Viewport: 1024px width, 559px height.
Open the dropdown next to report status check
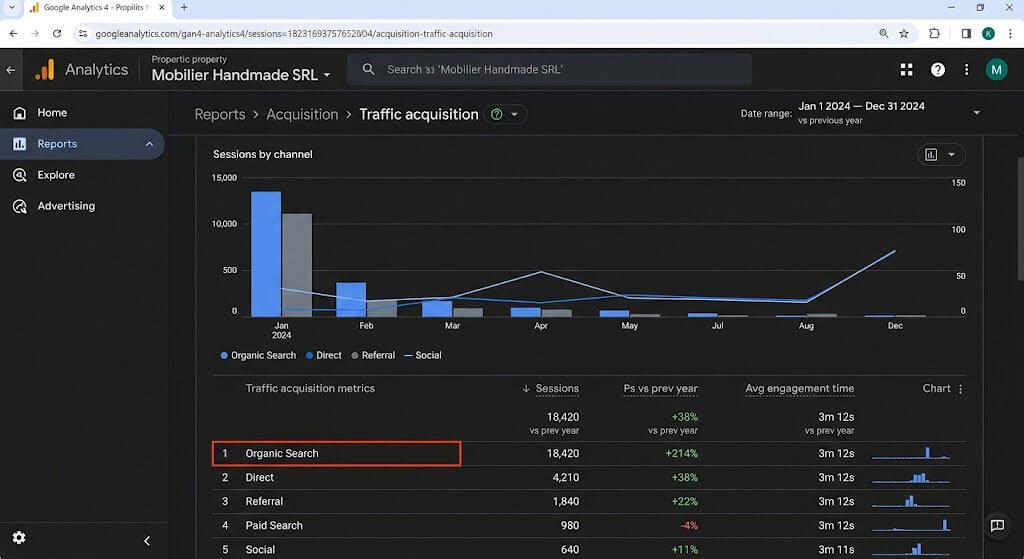515,114
